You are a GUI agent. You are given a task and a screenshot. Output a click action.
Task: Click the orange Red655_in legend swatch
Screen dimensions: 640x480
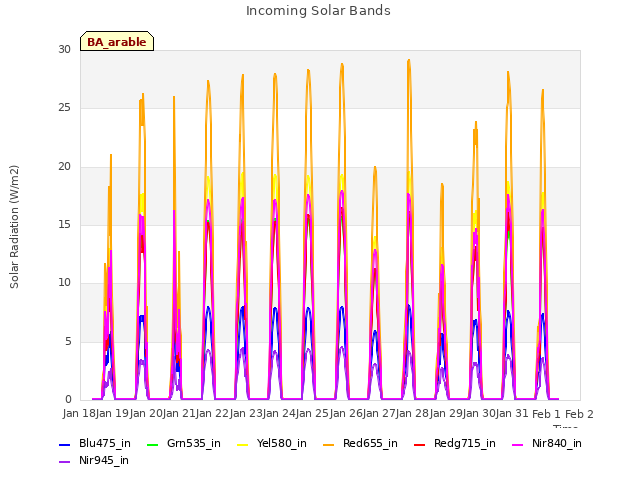329,444
